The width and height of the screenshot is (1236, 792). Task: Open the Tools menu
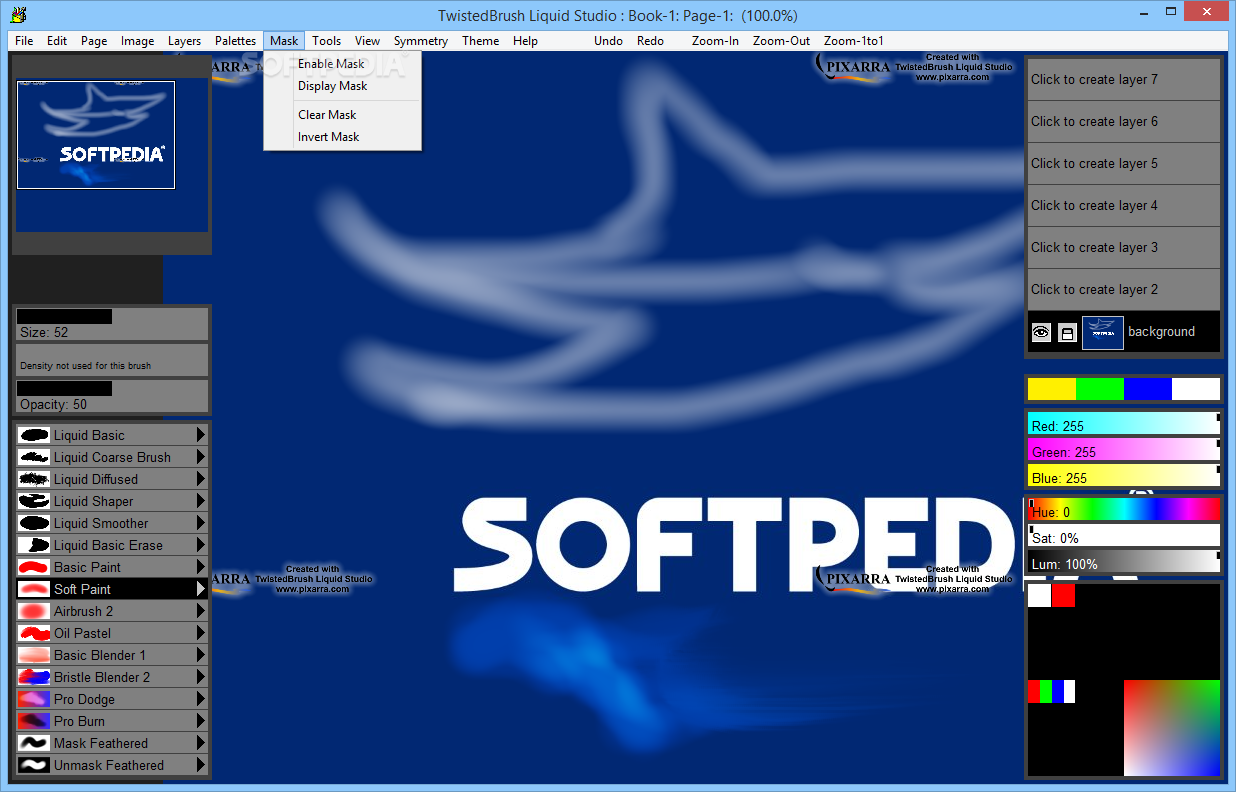[x=326, y=41]
